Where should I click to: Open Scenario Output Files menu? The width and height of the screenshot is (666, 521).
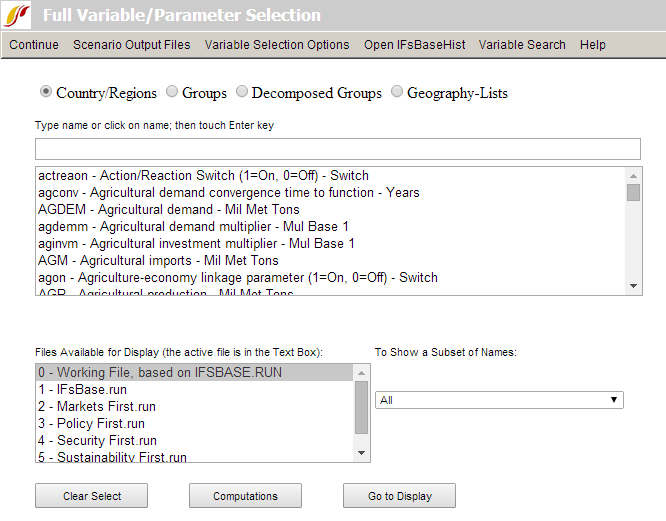(x=131, y=45)
